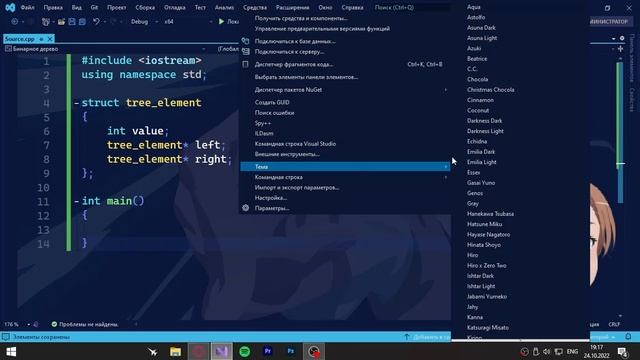Click the navigate backward toolbar icon

(15, 22)
